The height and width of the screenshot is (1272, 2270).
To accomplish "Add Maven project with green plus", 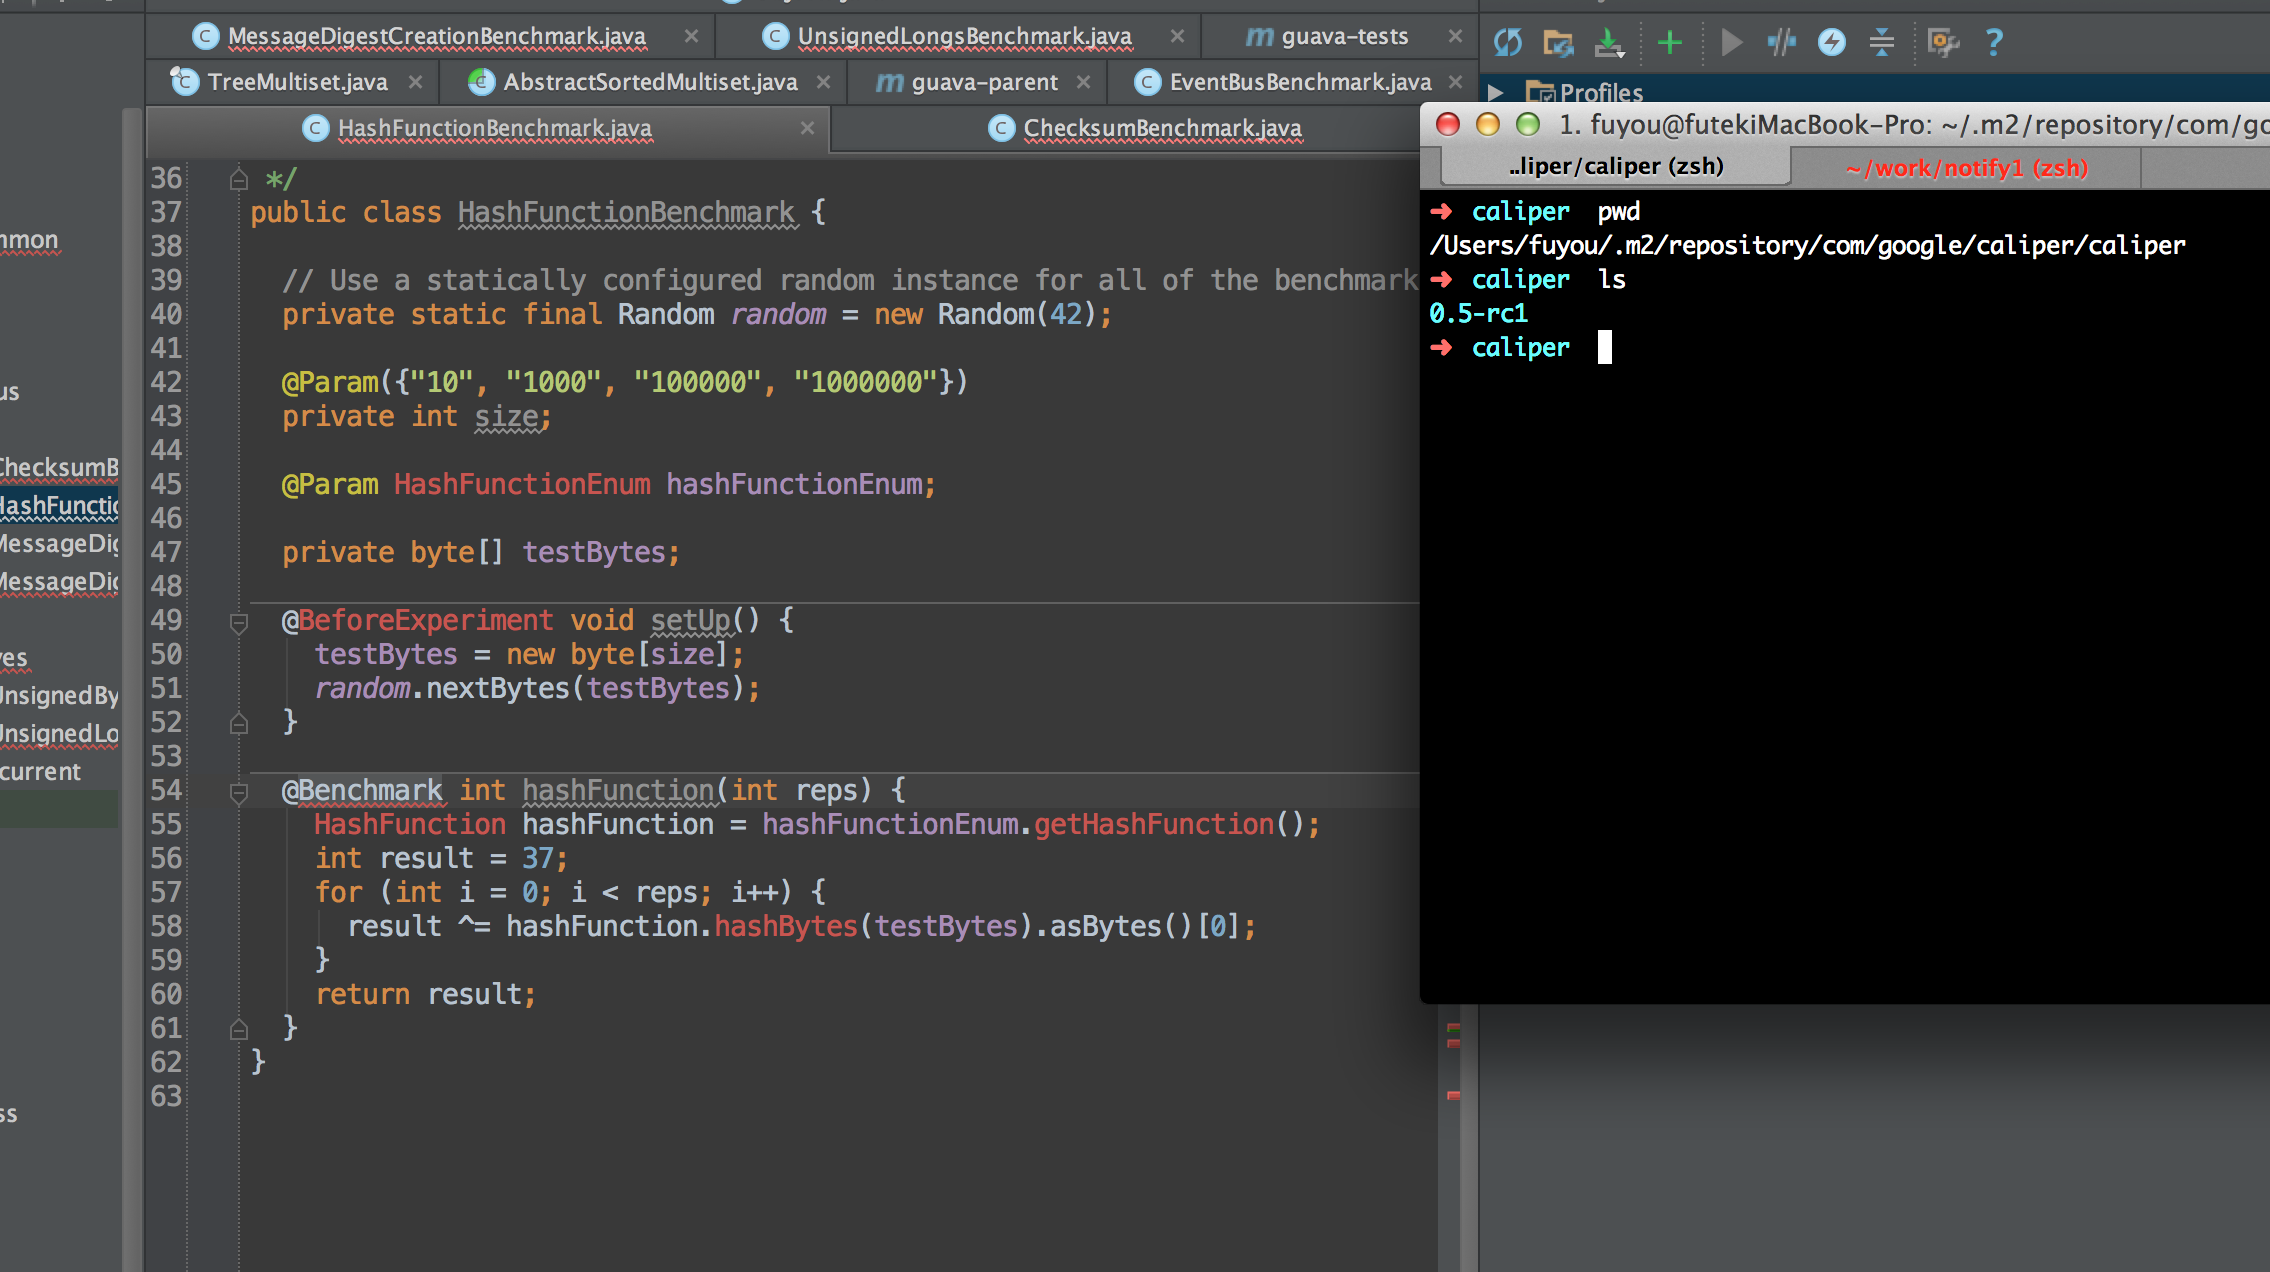I will click(1669, 42).
